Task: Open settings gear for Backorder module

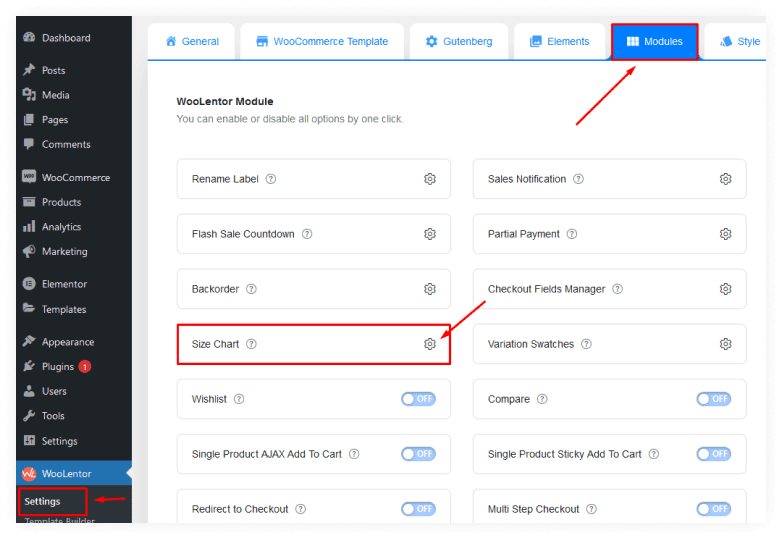Action: coord(429,289)
